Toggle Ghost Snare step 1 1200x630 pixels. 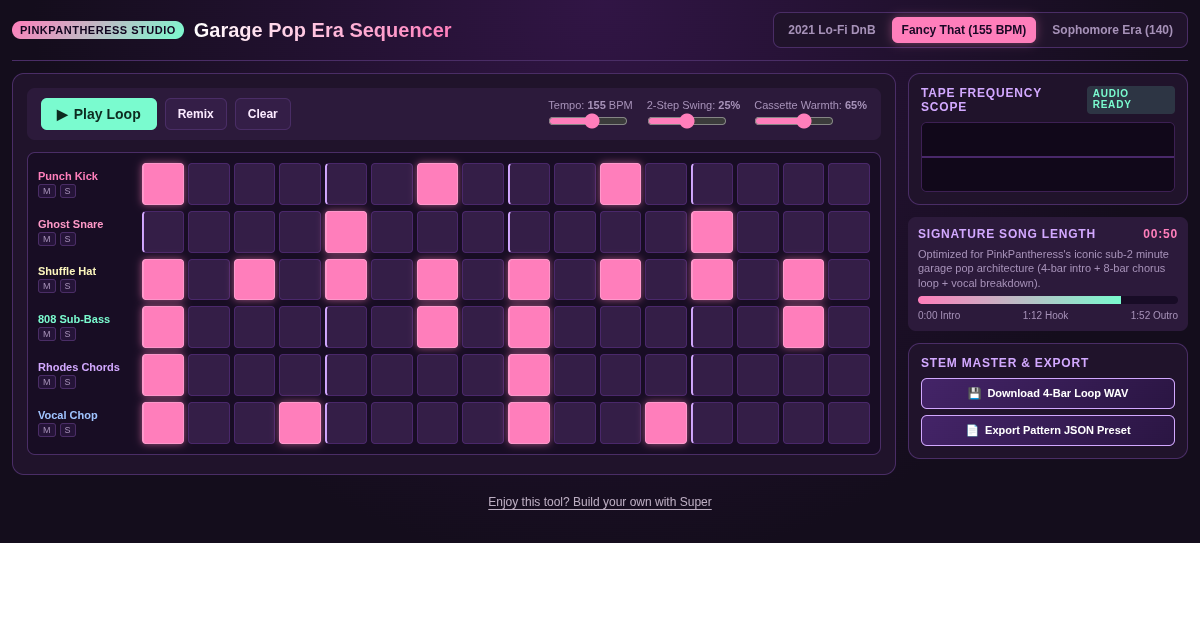click(163, 232)
